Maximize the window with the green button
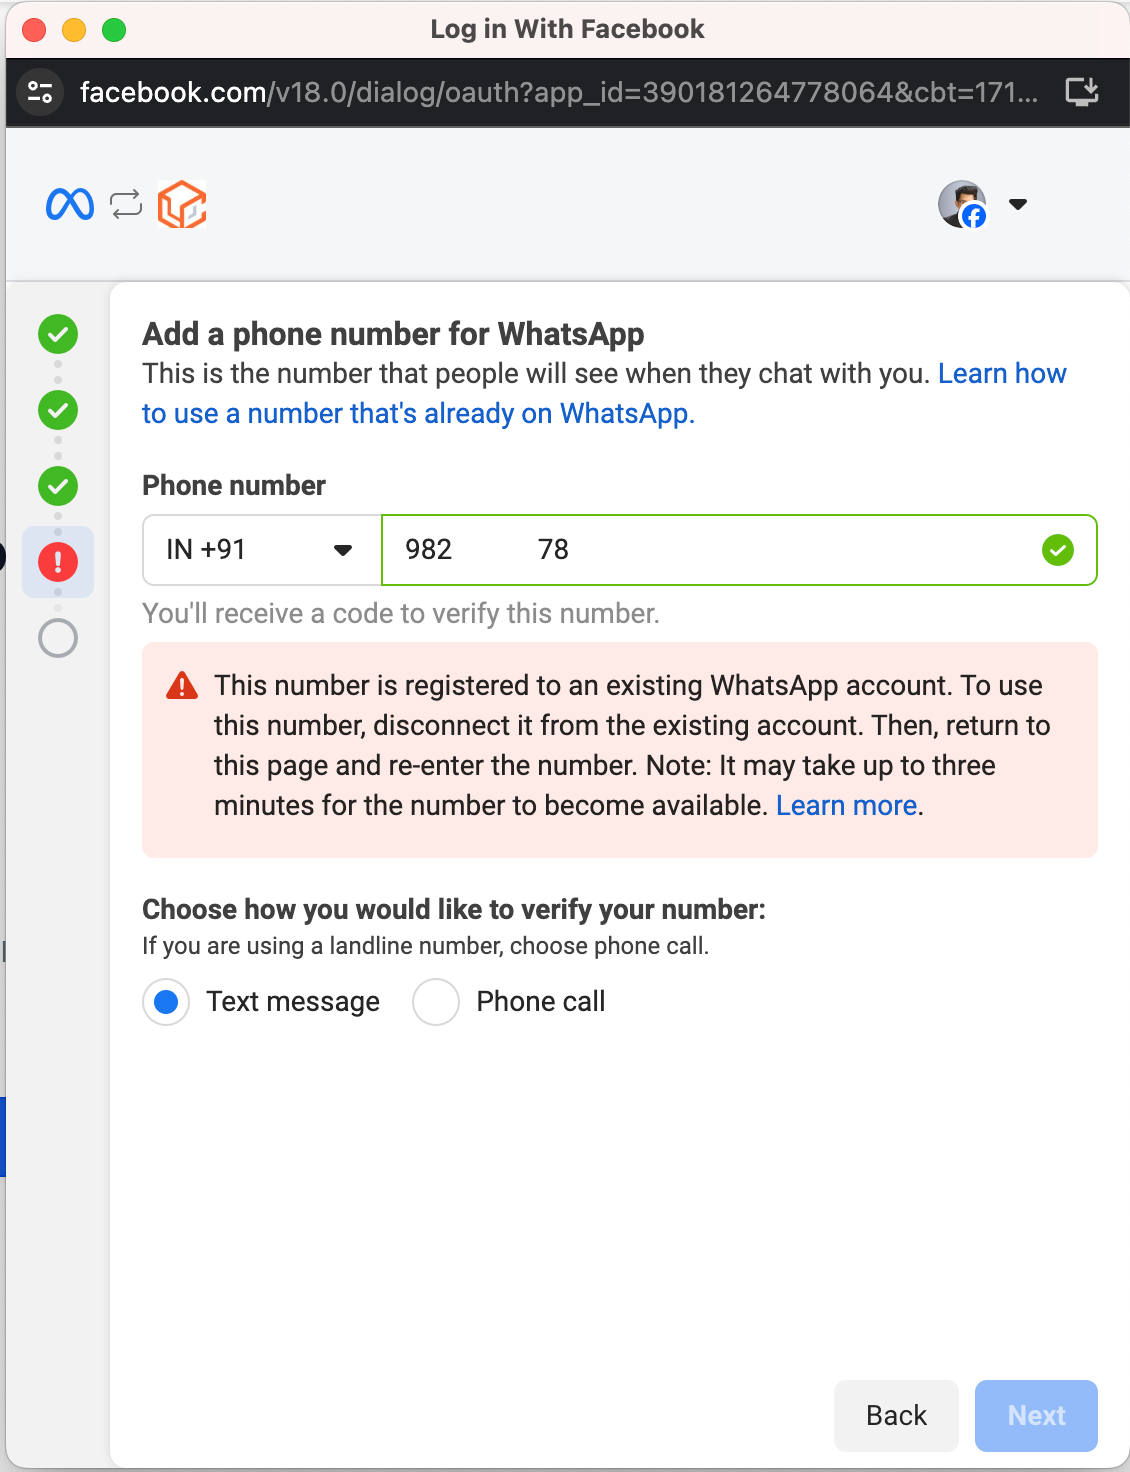The image size is (1130, 1472). tap(114, 30)
